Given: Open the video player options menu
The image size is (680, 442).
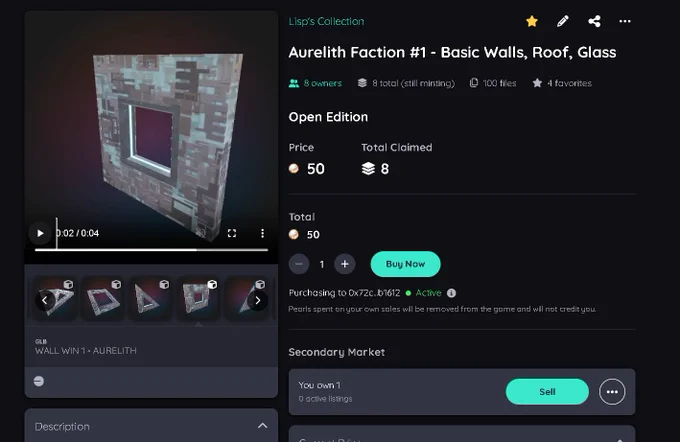Looking at the screenshot, I should click(x=262, y=233).
